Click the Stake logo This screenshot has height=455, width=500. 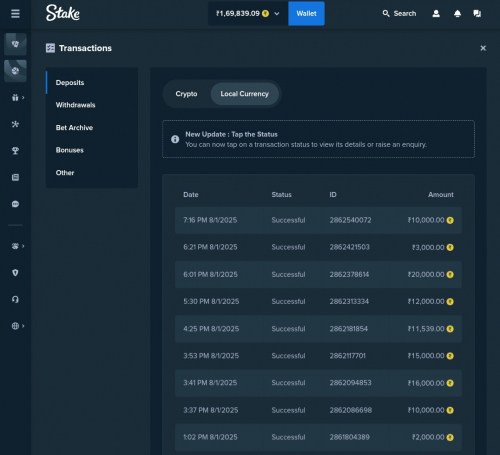[63, 13]
